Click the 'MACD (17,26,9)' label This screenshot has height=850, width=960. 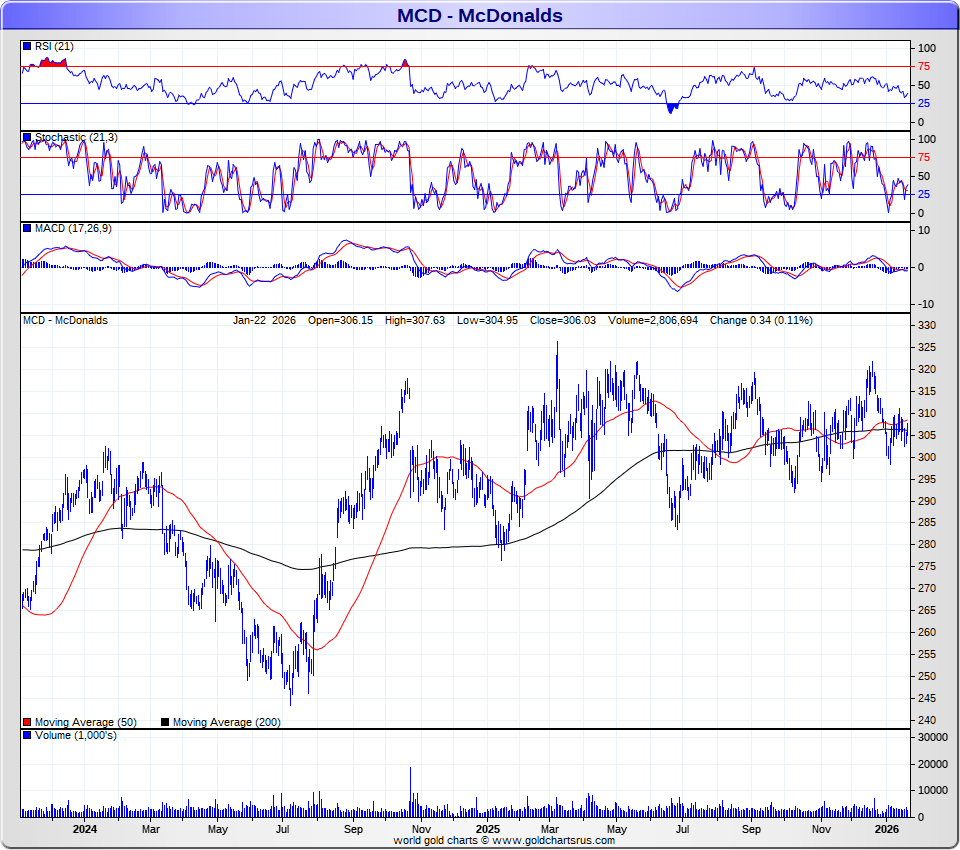(x=73, y=228)
